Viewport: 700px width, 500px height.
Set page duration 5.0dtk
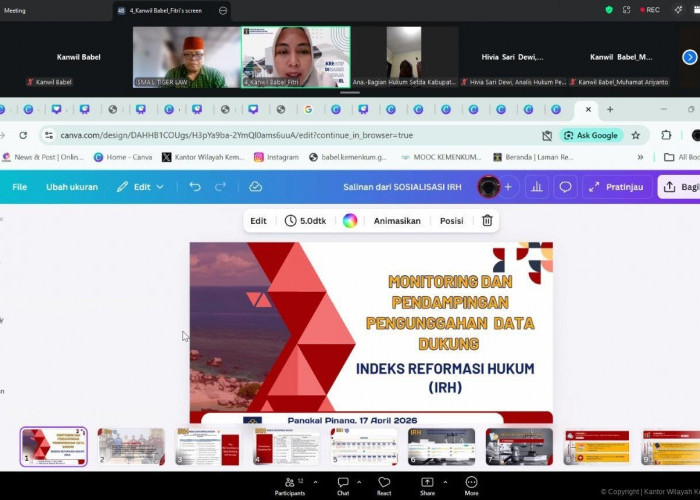(305, 221)
